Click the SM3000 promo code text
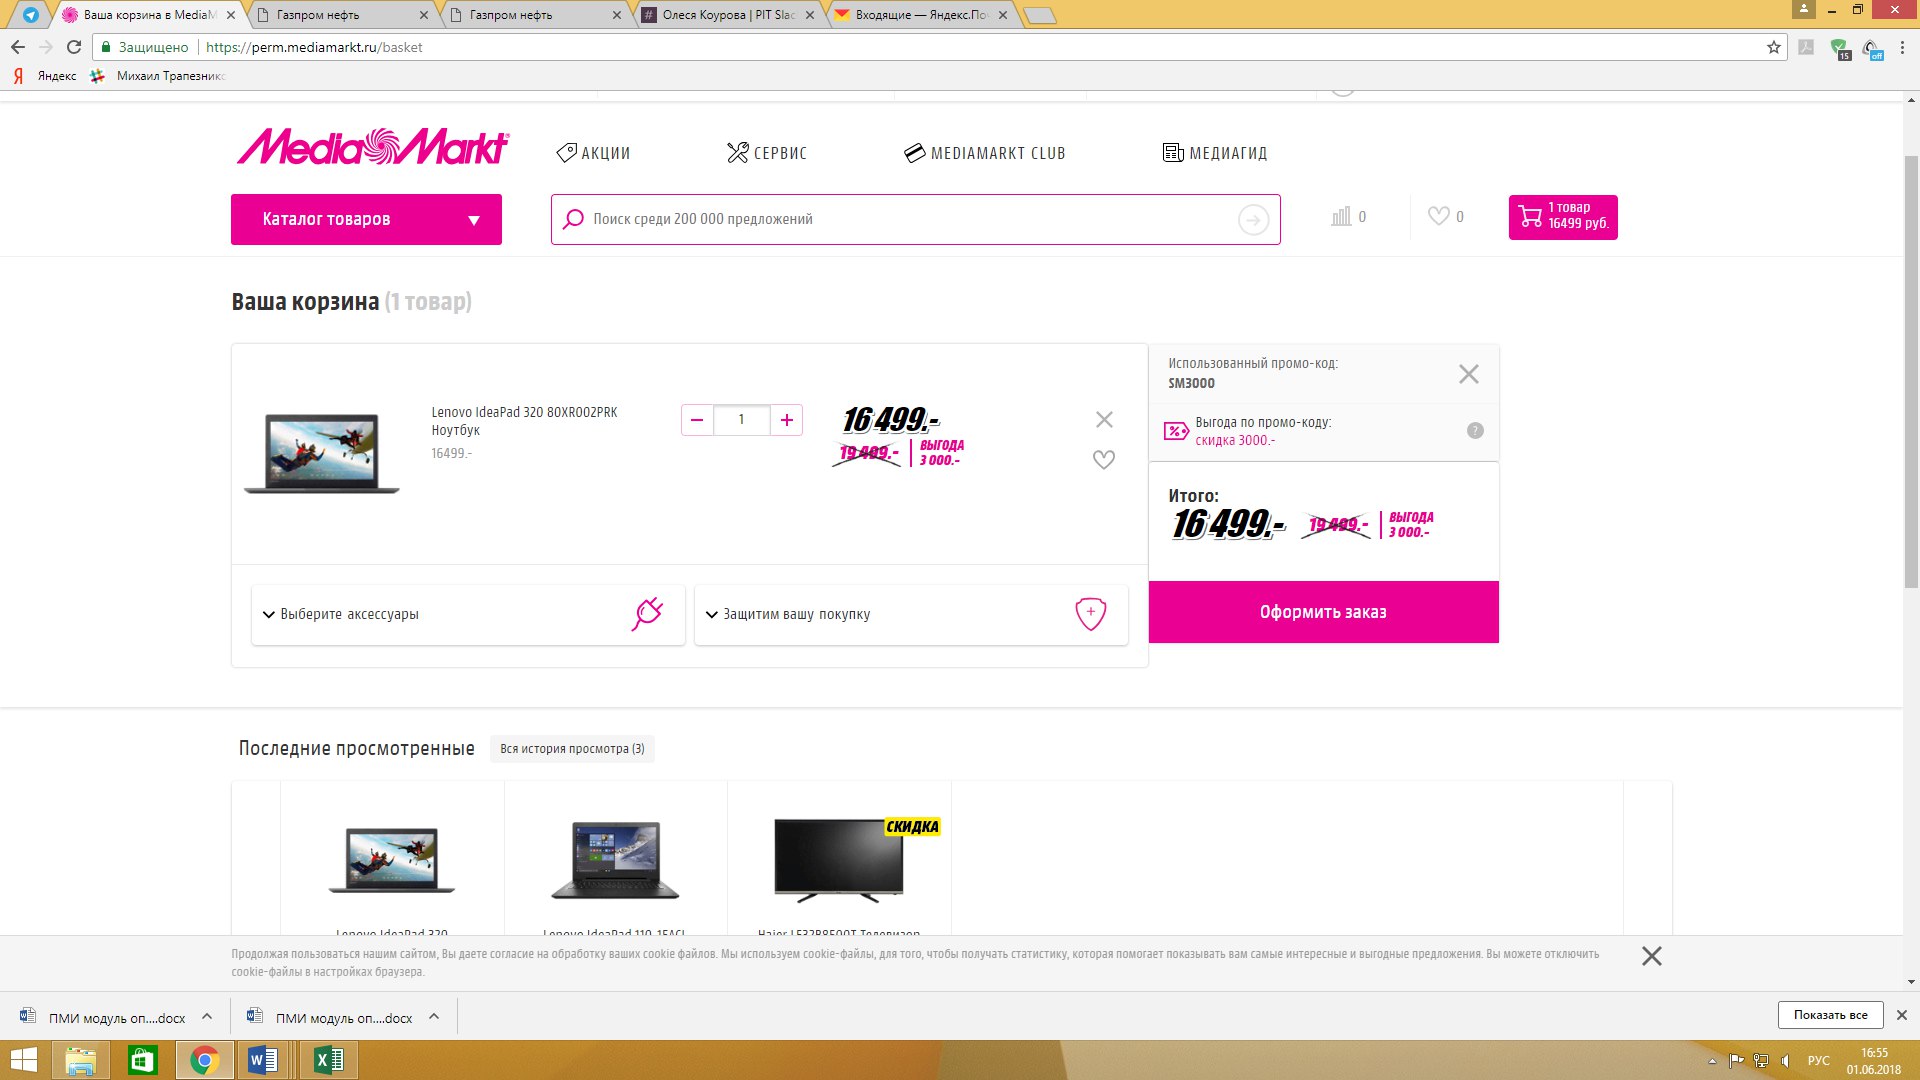 [1191, 384]
